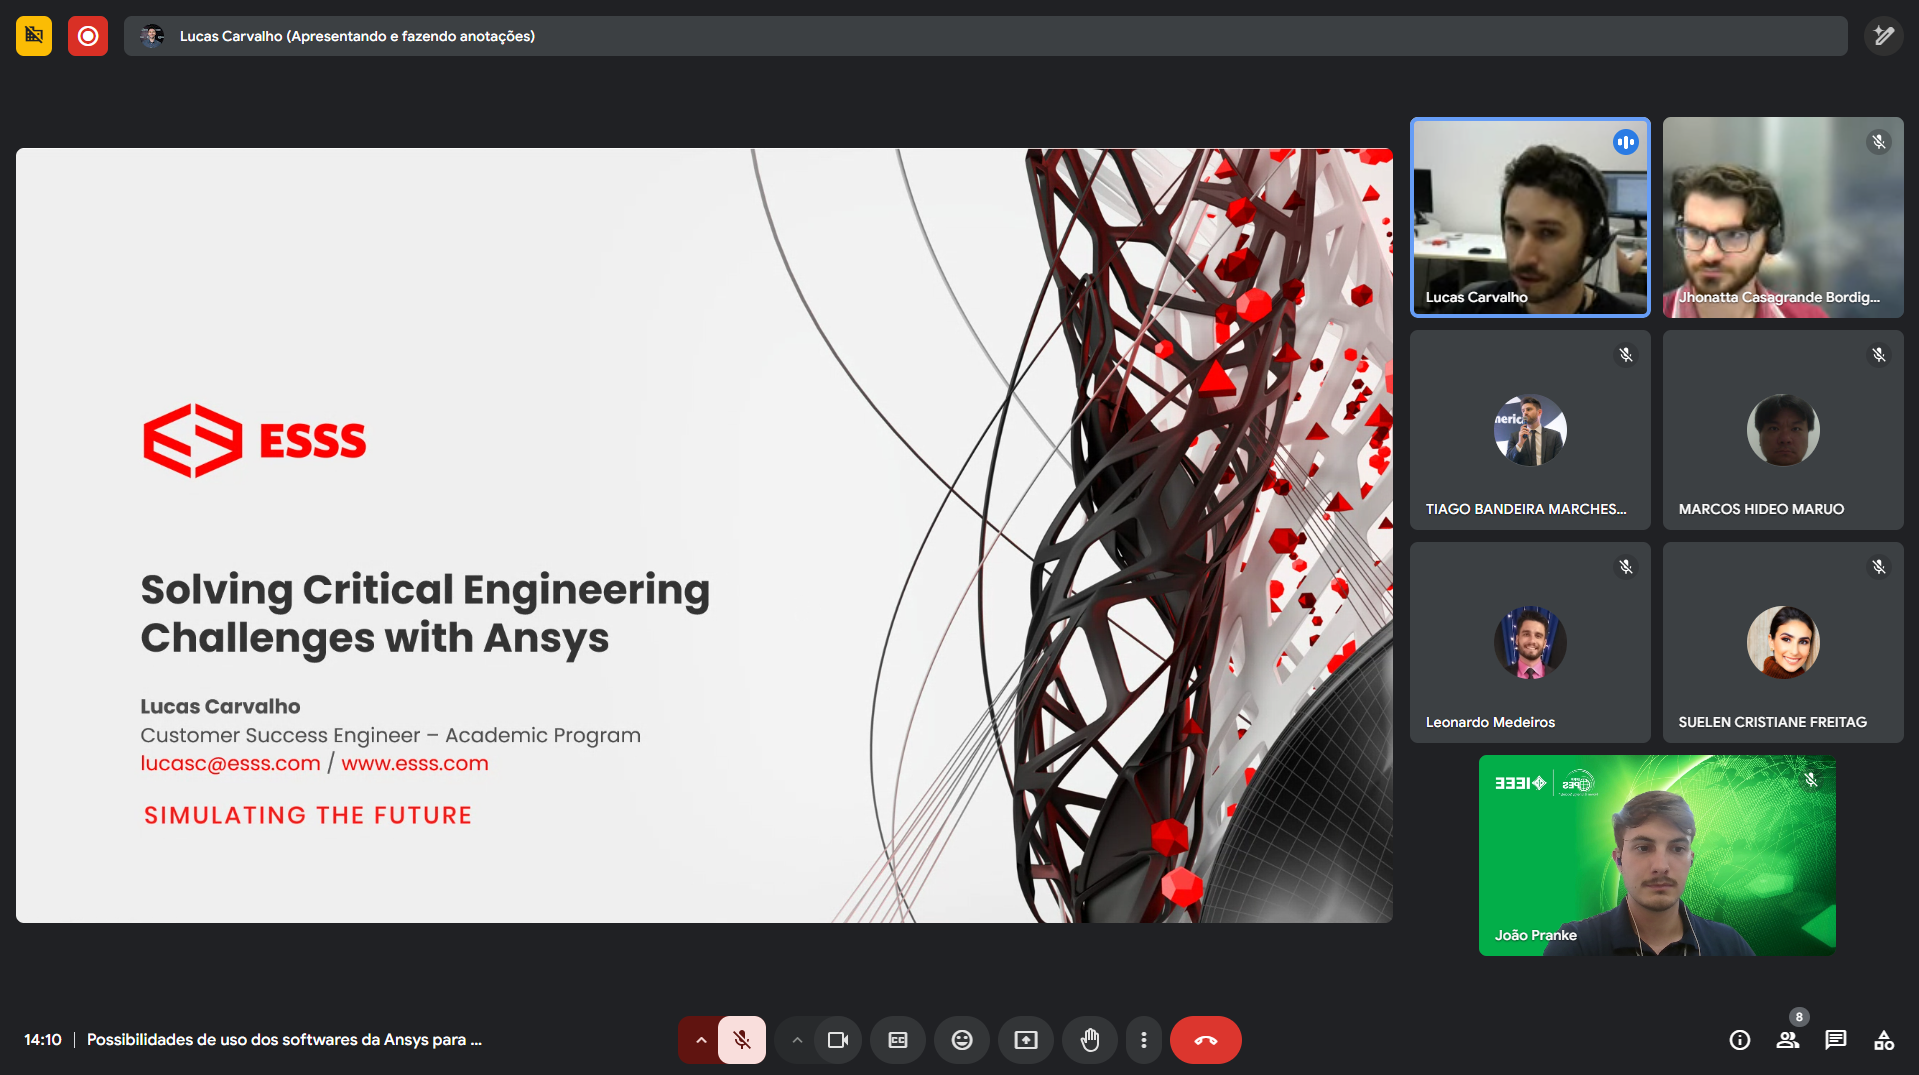Viewport: 1919px width, 1075px height.
Task: Toggle closed captions
Action: (898, 1040)
